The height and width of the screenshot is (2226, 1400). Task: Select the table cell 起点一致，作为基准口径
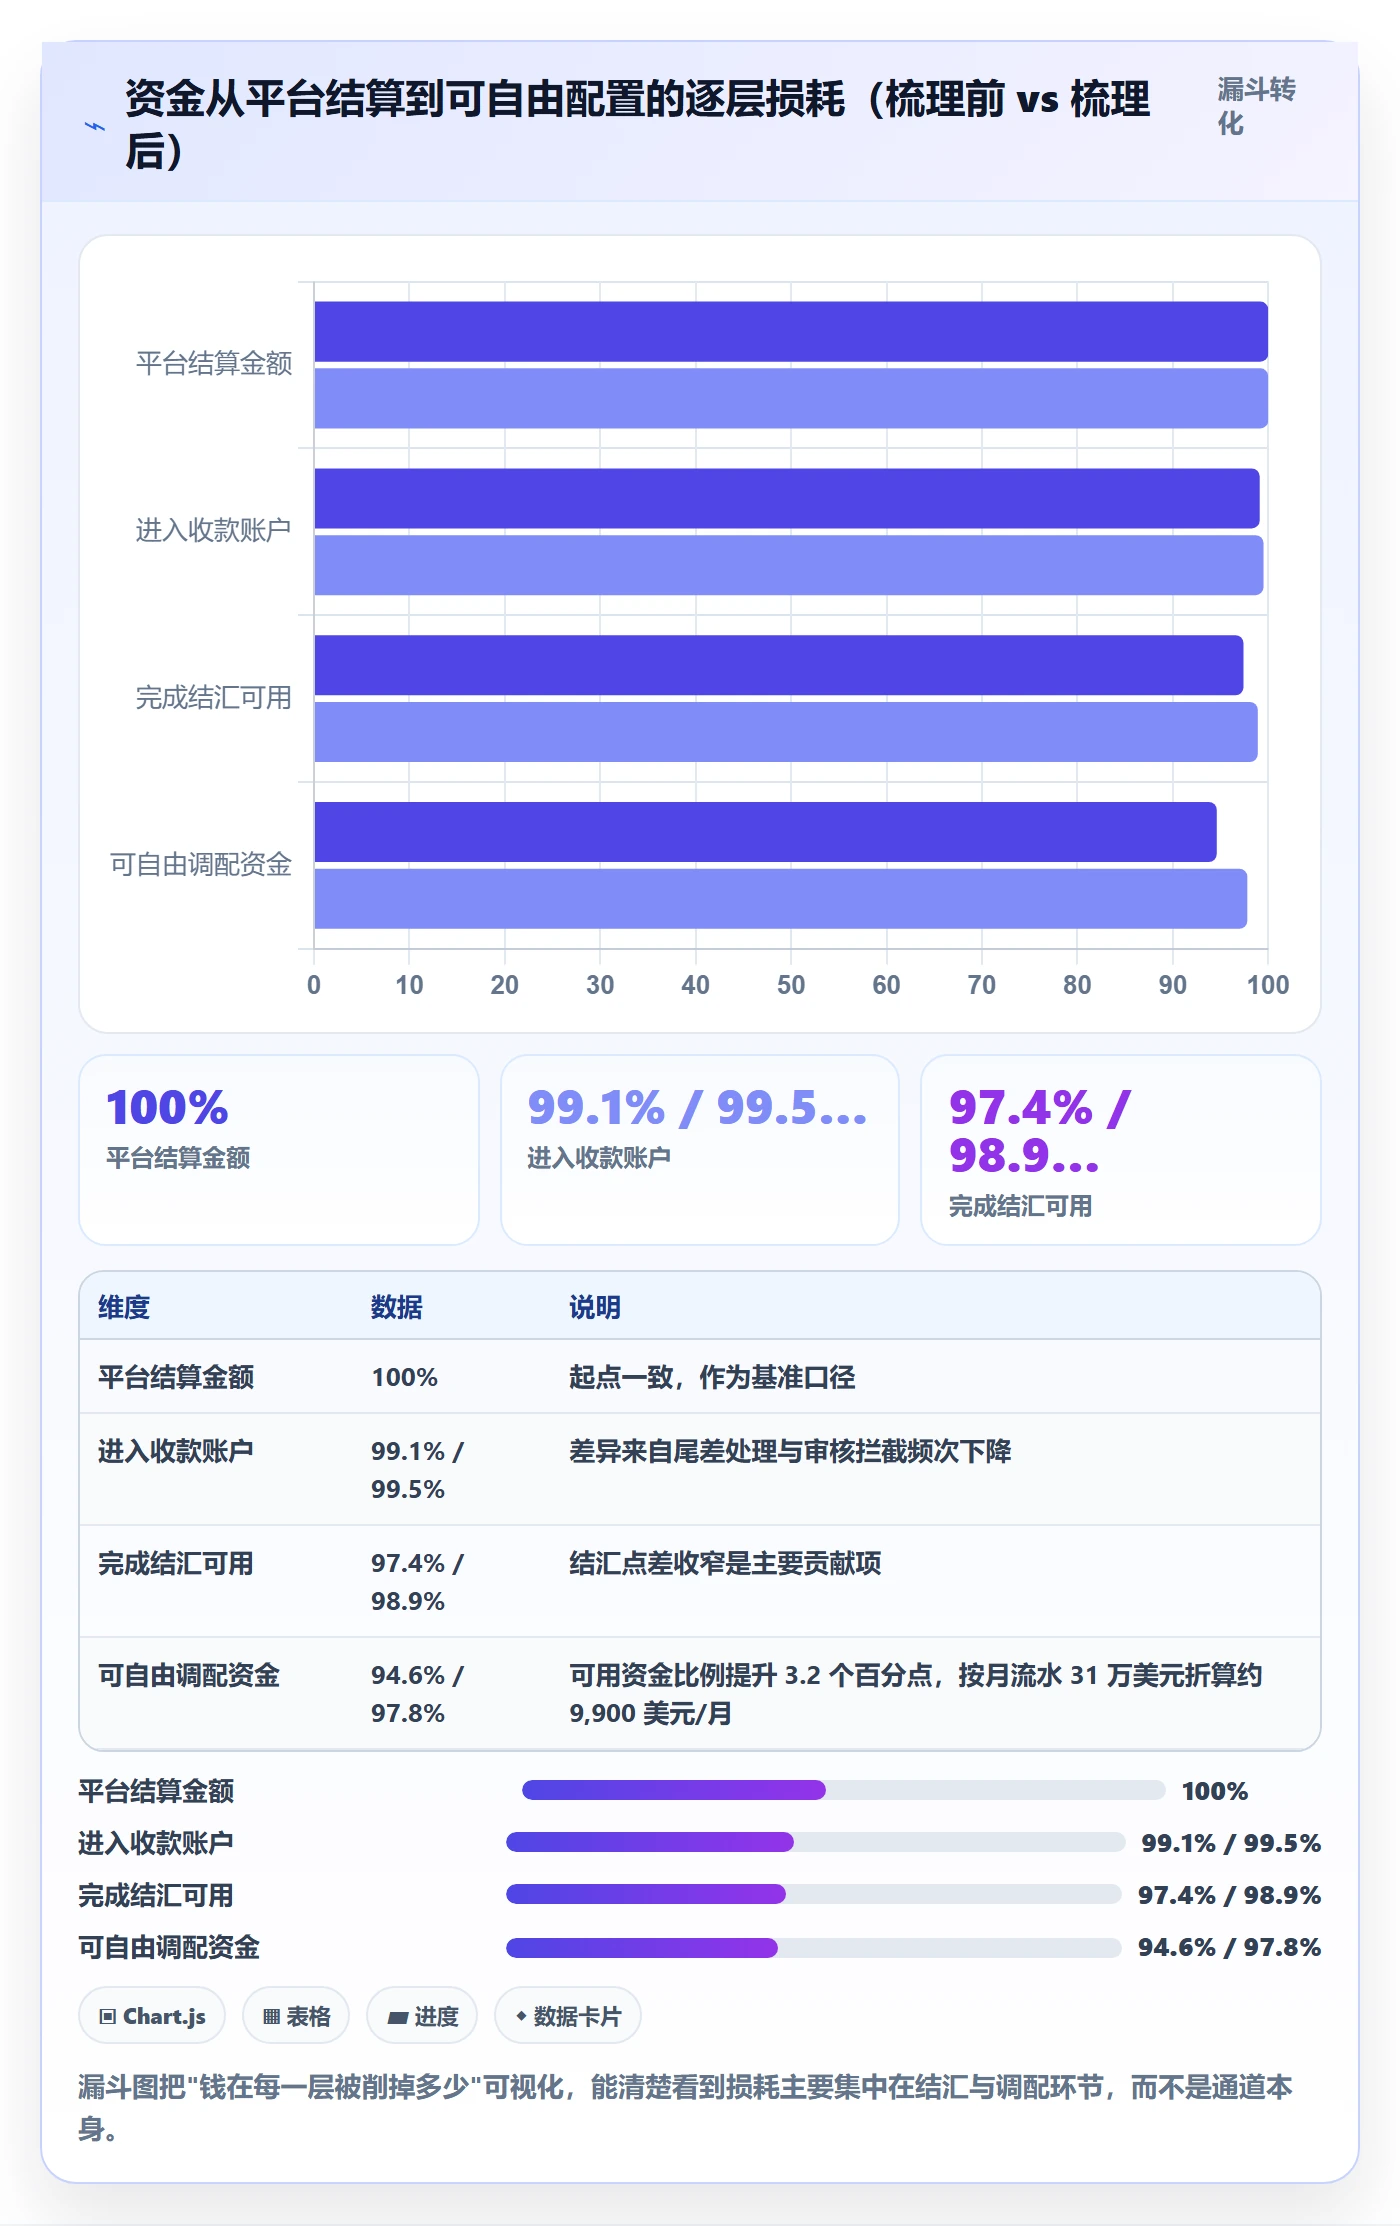point(712,1377)
